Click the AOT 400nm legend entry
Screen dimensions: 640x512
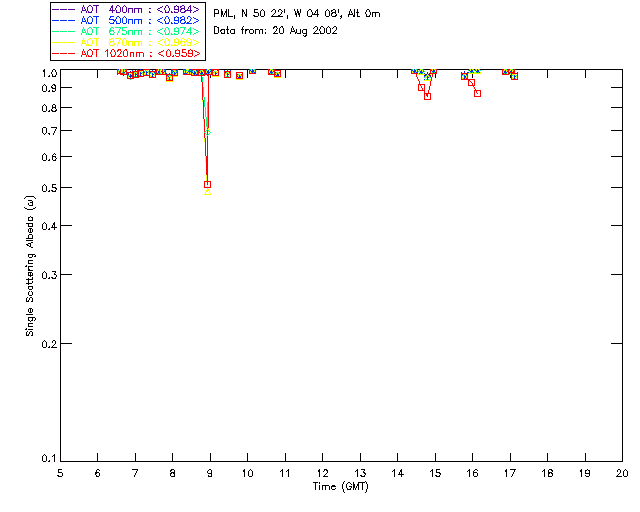126,9
